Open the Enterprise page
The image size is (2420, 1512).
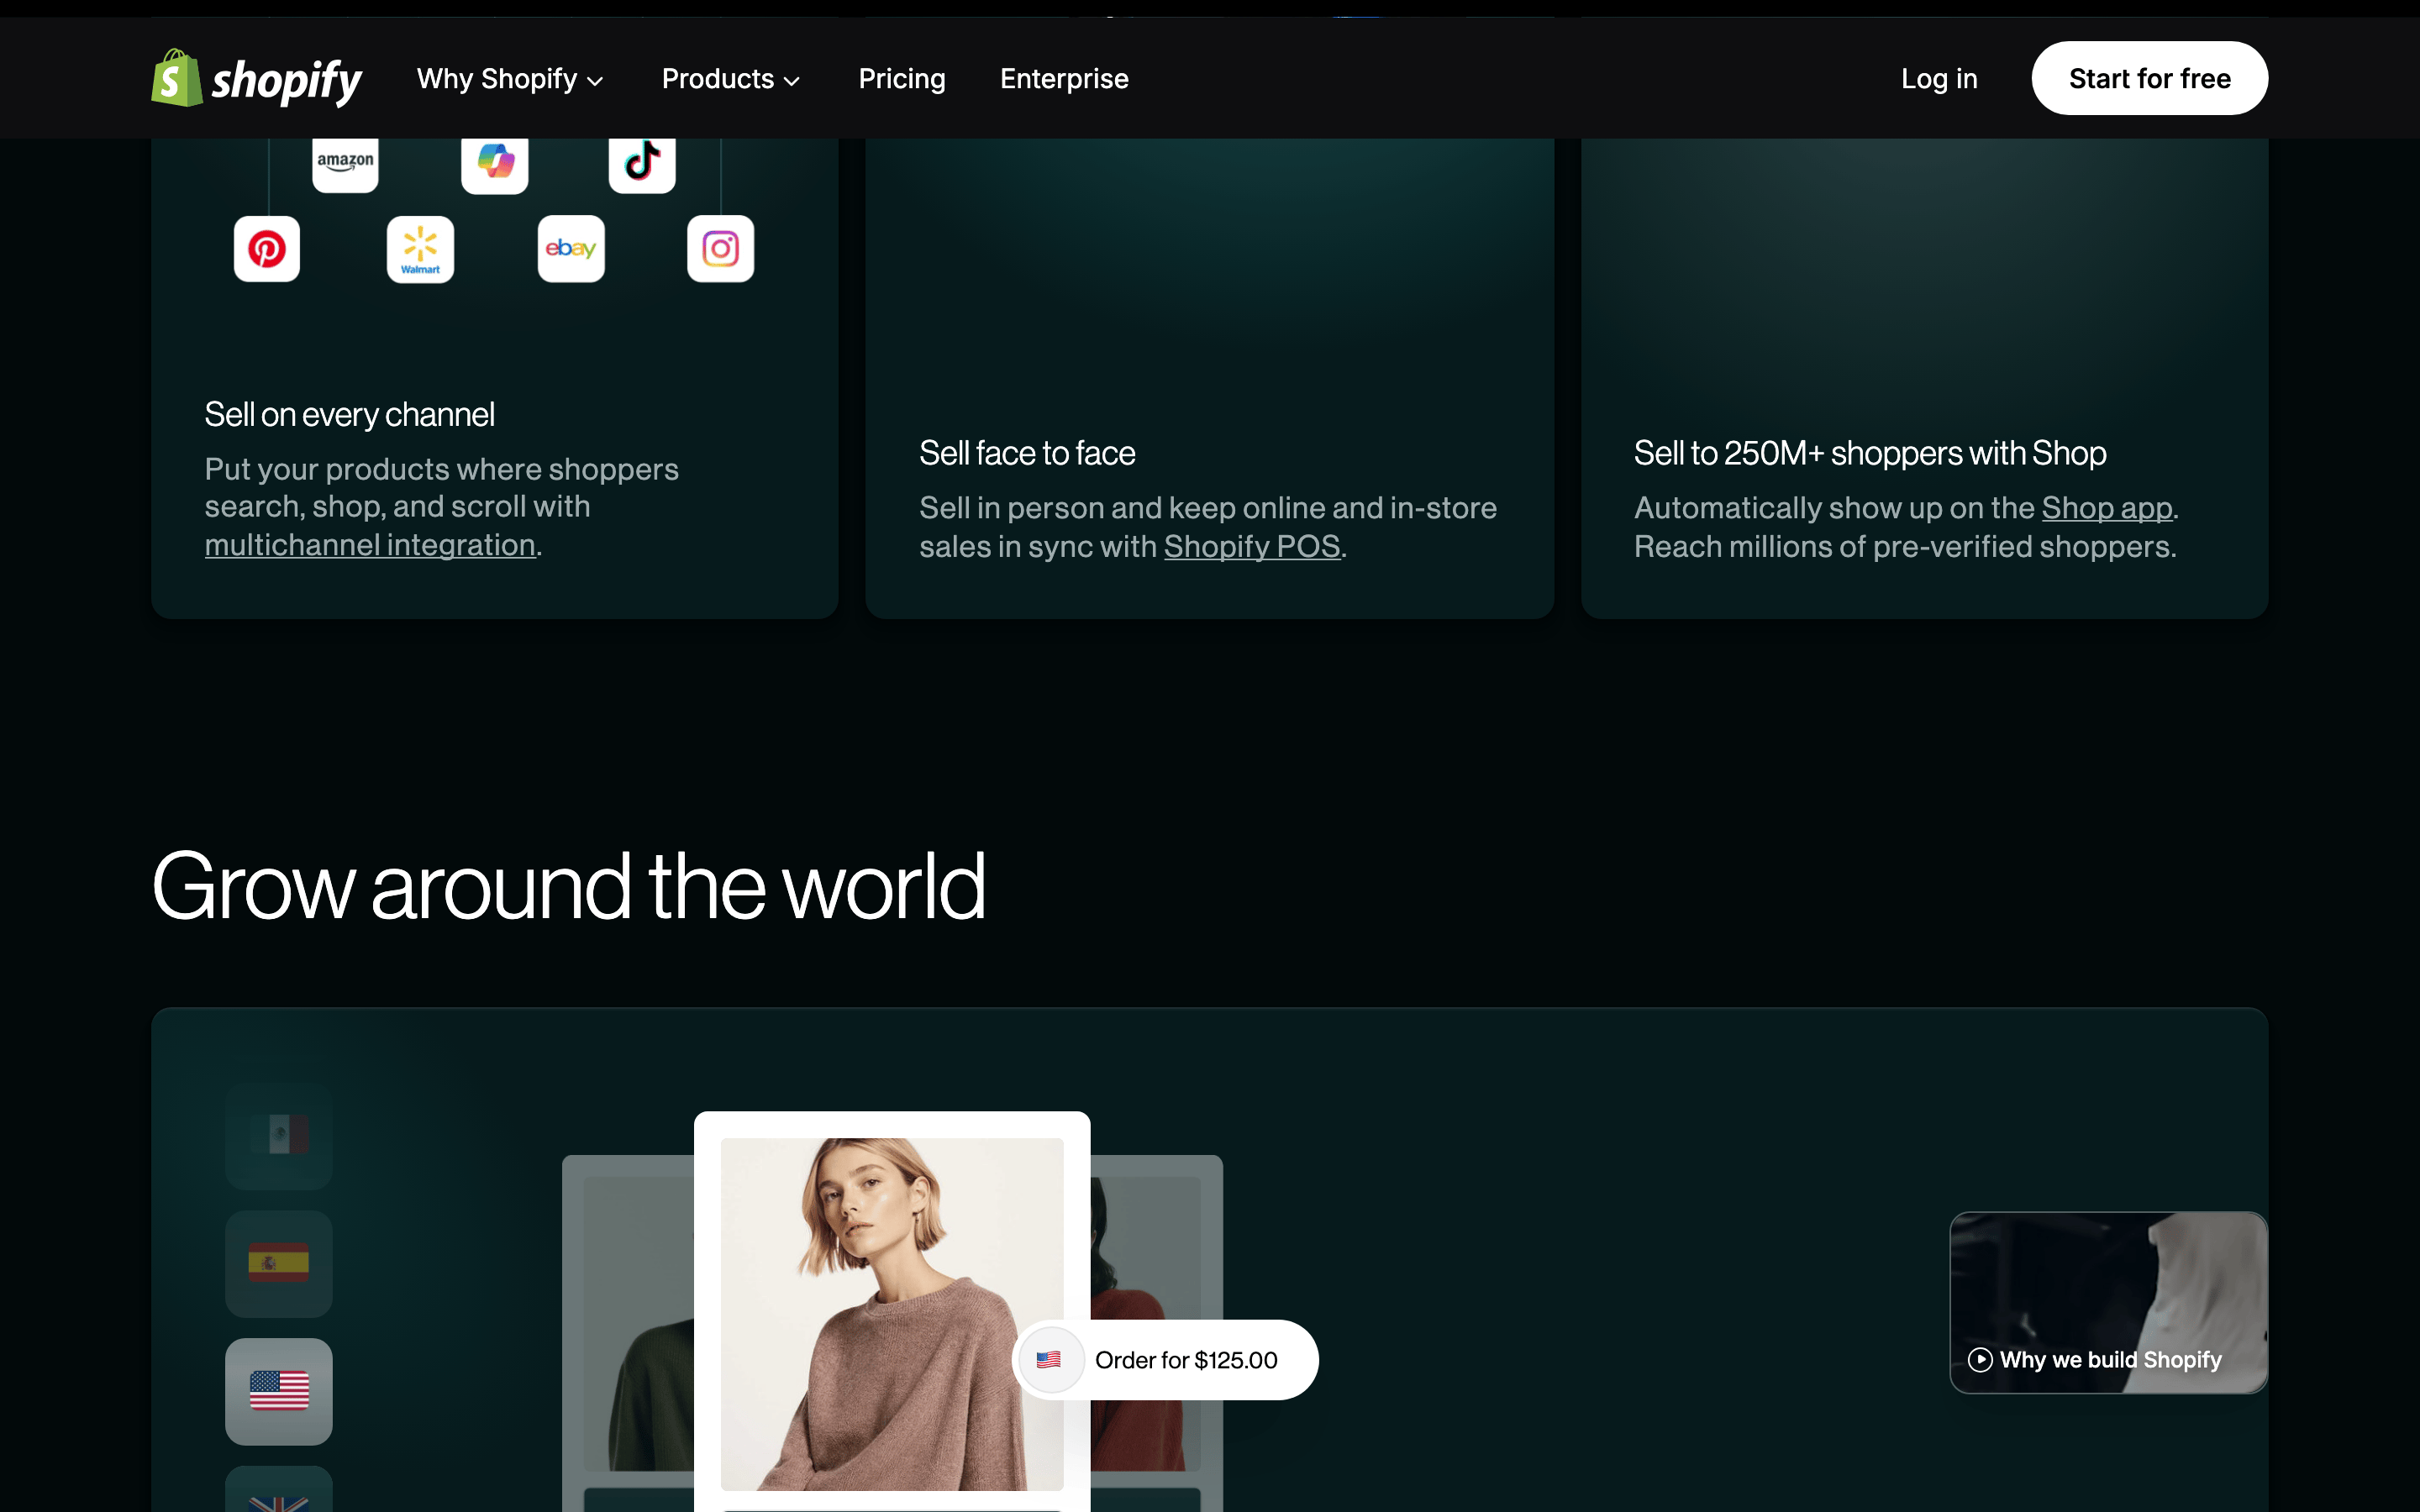click(1064, 79)
